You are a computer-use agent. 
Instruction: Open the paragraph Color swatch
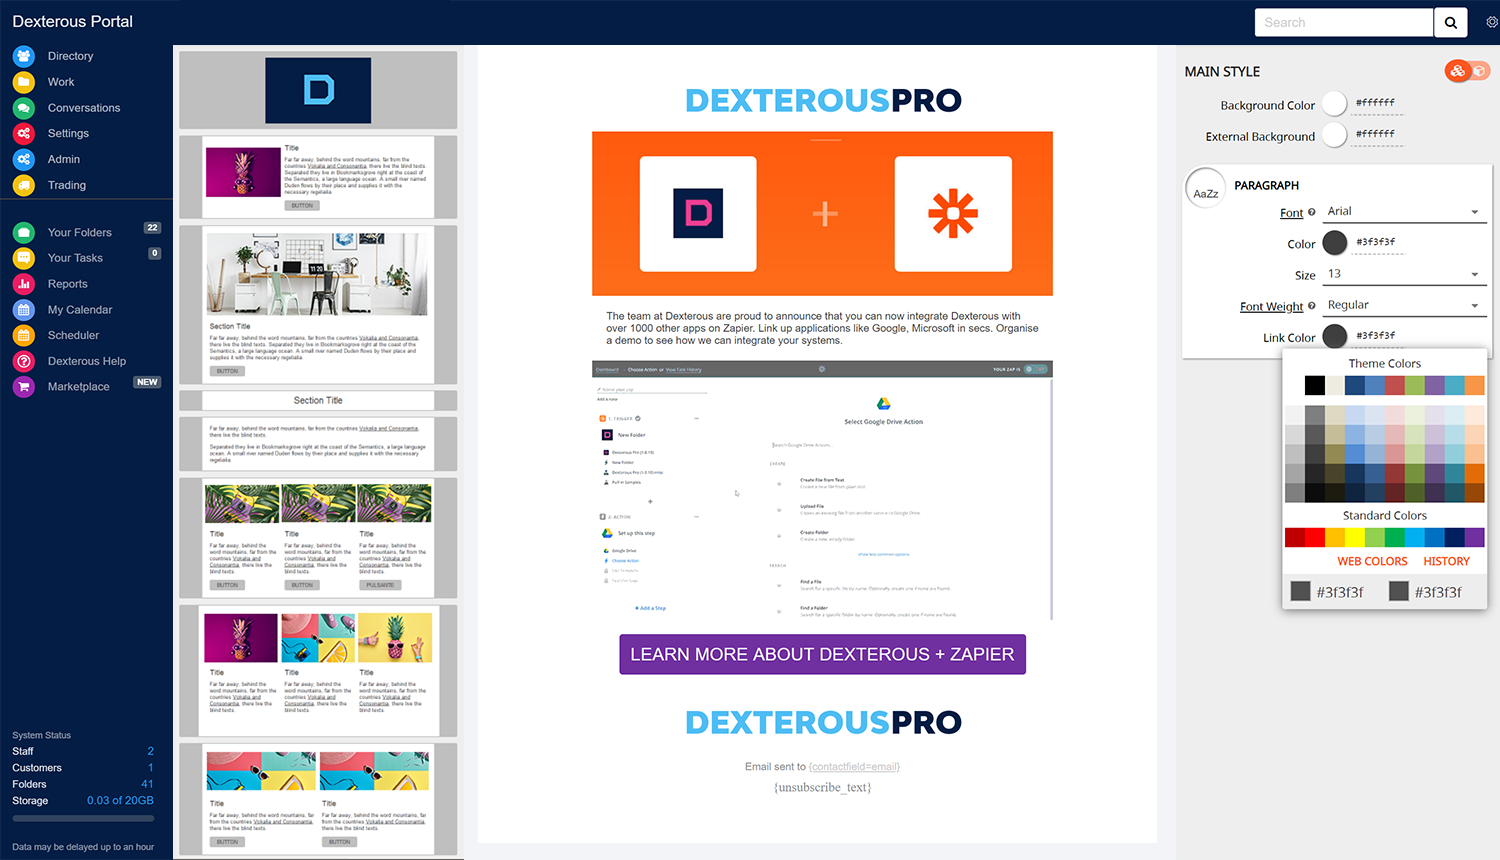coord(1334,243)
